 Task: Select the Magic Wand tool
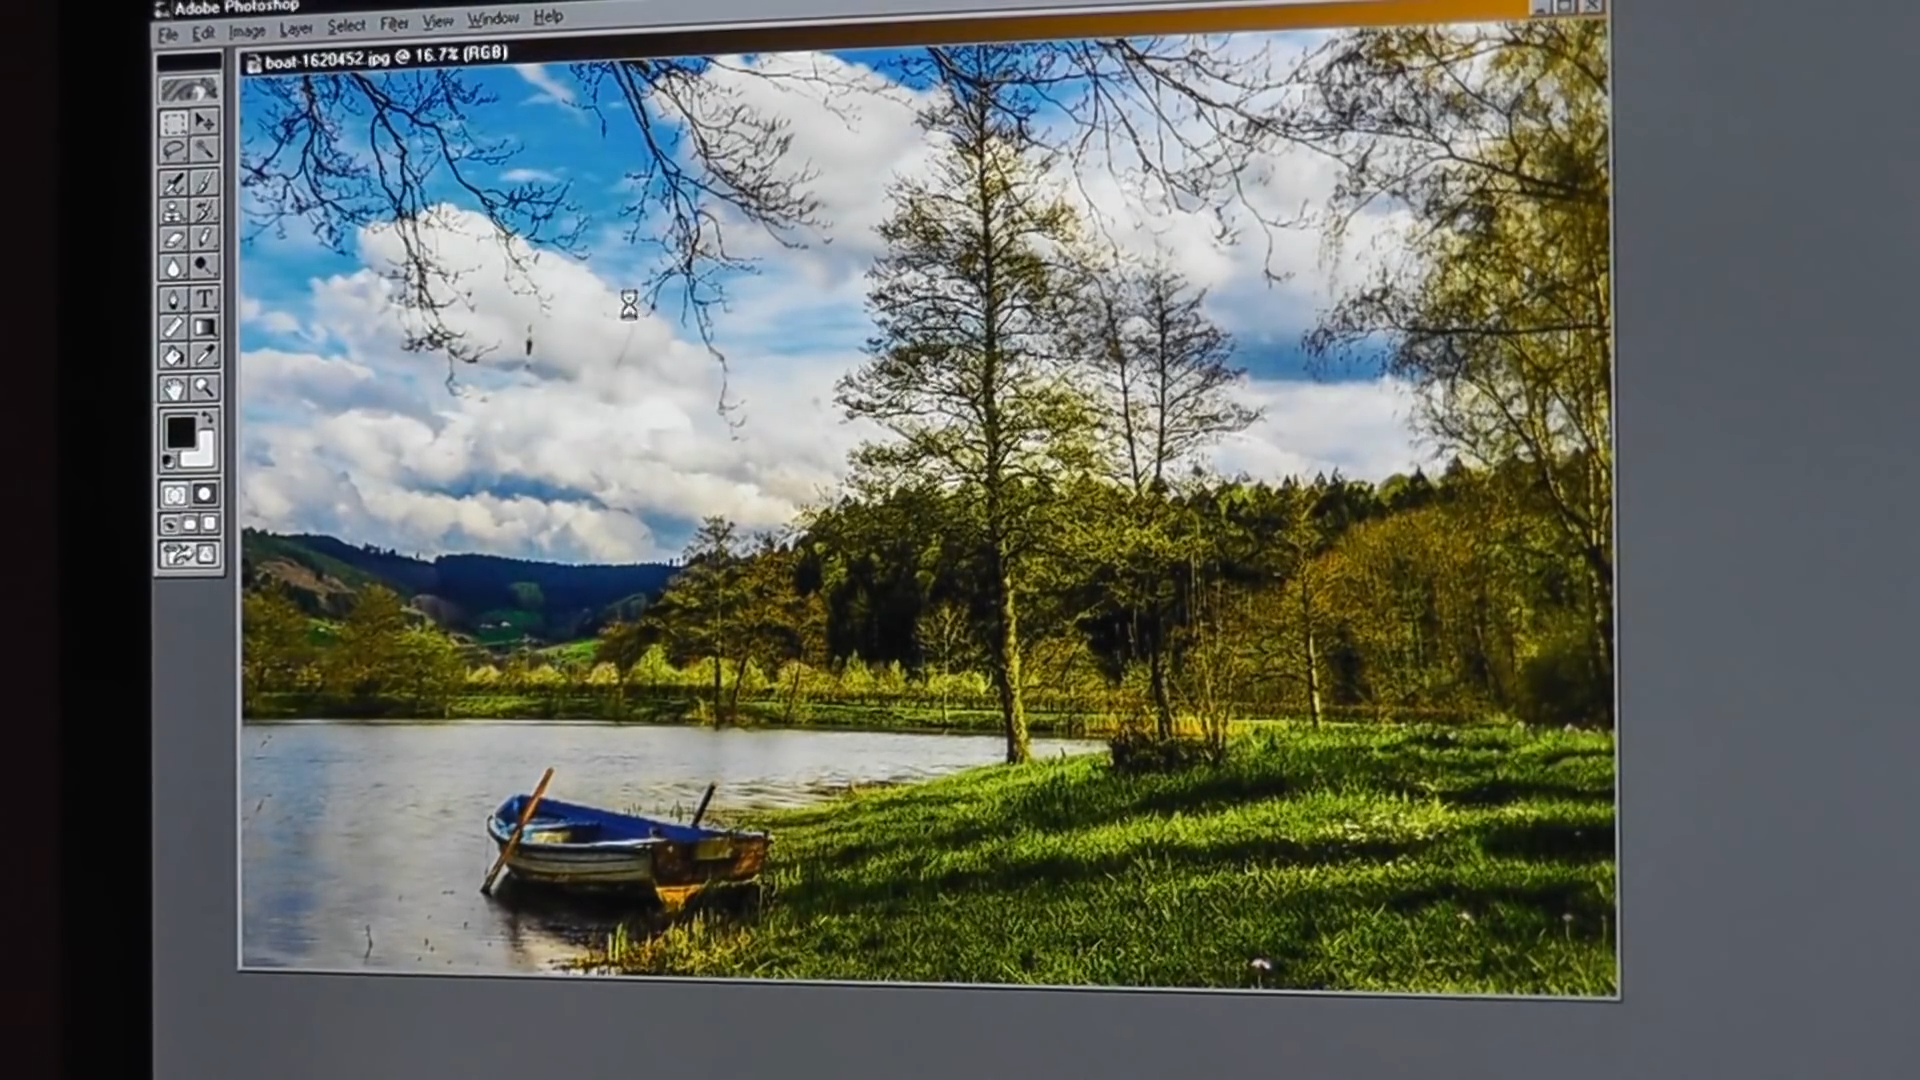pos(204,150)
